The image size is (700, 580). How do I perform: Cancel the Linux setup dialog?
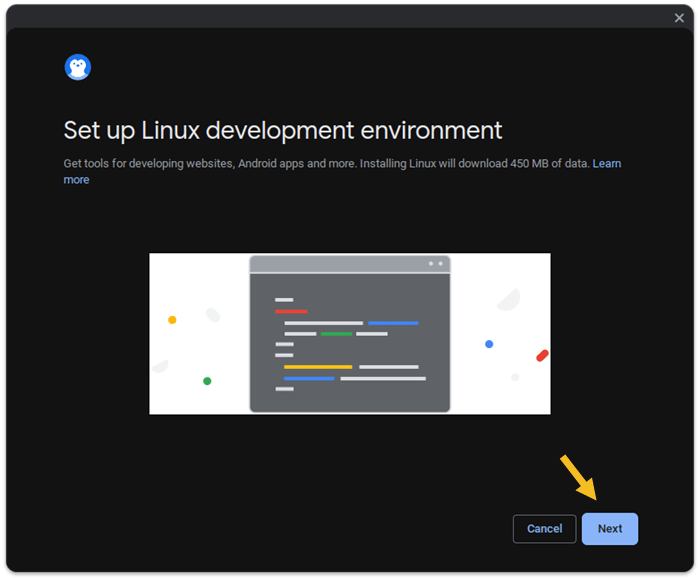pyautogui.click(x=544, y=529)
